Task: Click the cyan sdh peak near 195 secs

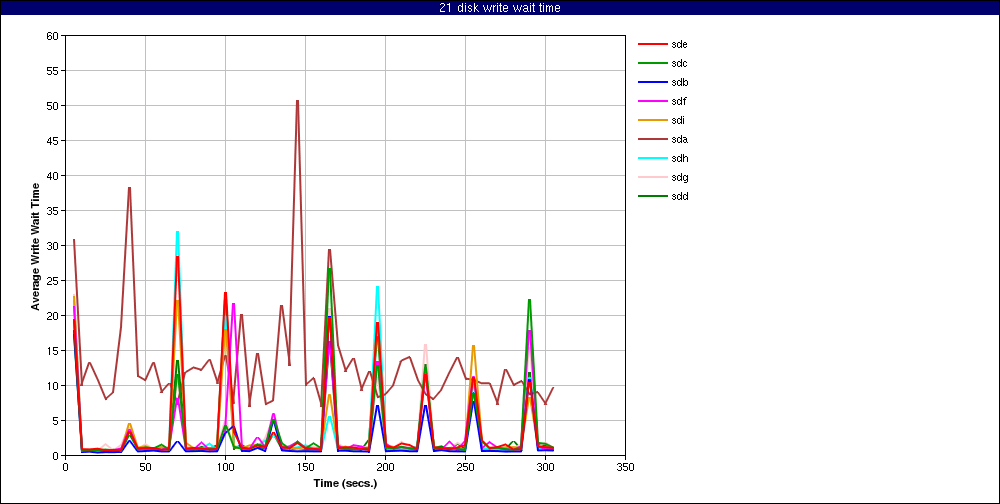Action: pyautogui.click(x=378, y=287)
